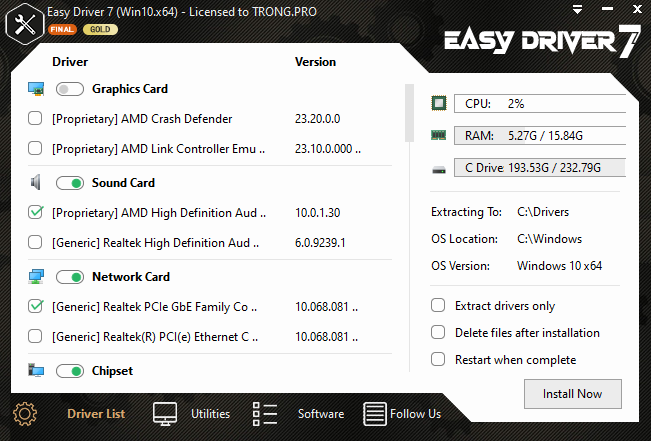The image size is (652, 442).
Task: Click the Graphics Card category icon
Action: coord(36,89)
